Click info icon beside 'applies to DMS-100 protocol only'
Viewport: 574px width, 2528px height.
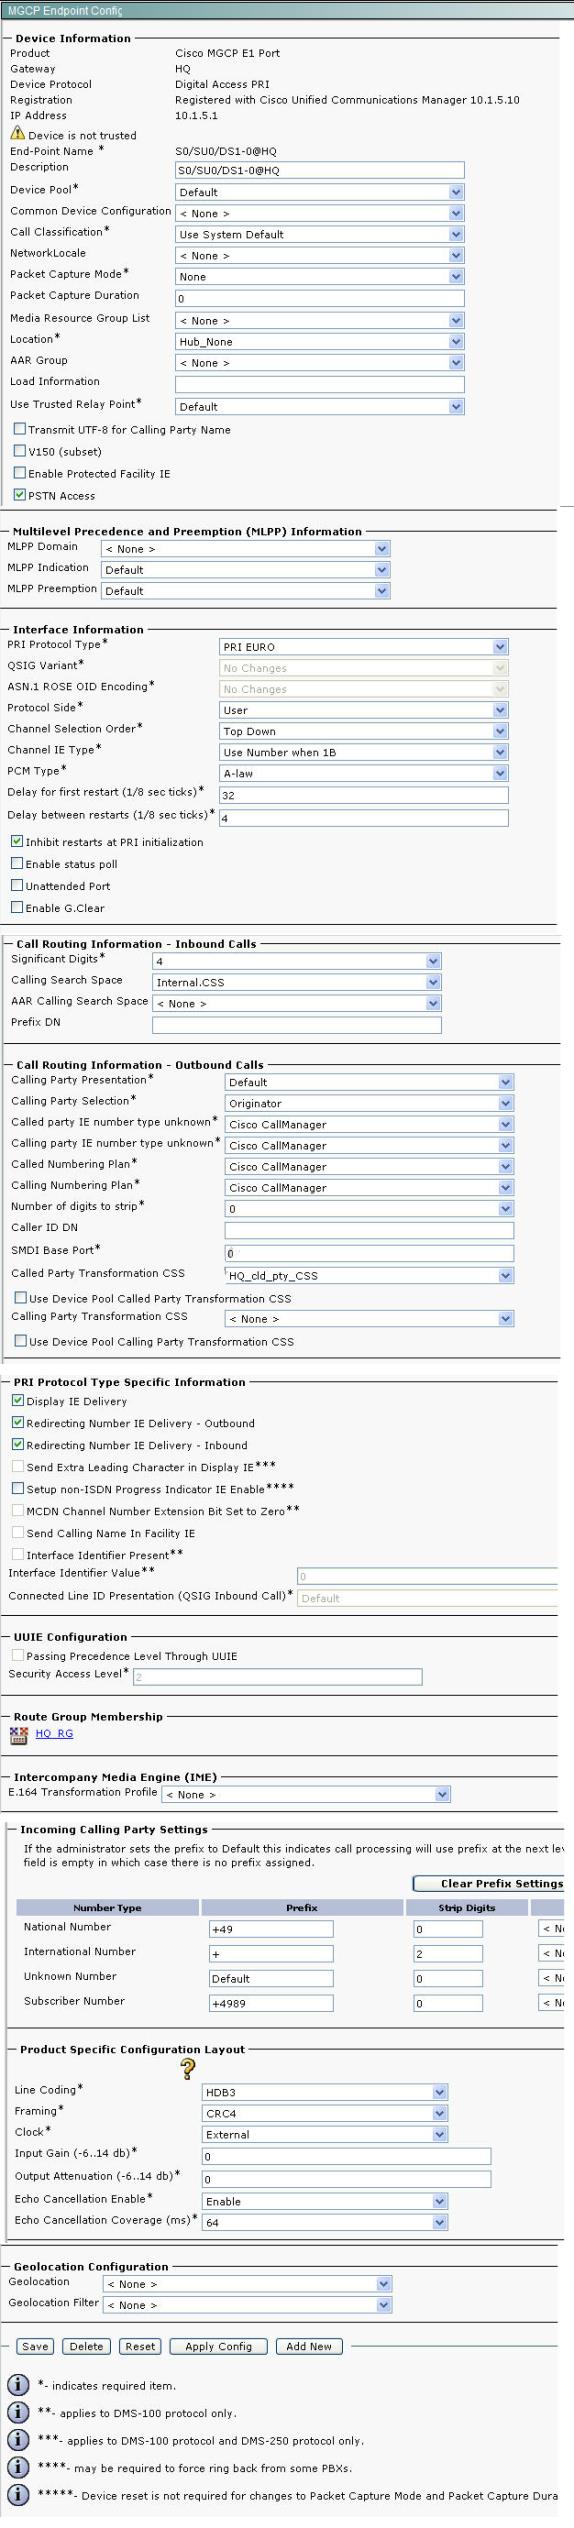pos(18,2412)
